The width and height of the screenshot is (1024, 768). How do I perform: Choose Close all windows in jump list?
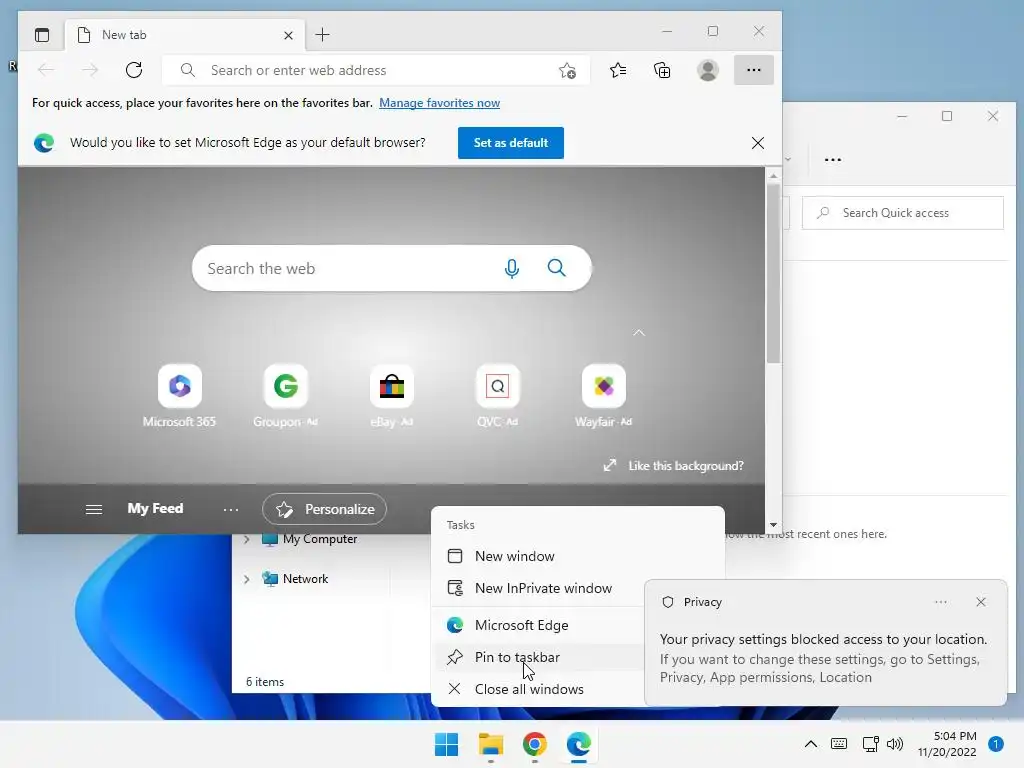pyautogui.click(x=538, y=690)
